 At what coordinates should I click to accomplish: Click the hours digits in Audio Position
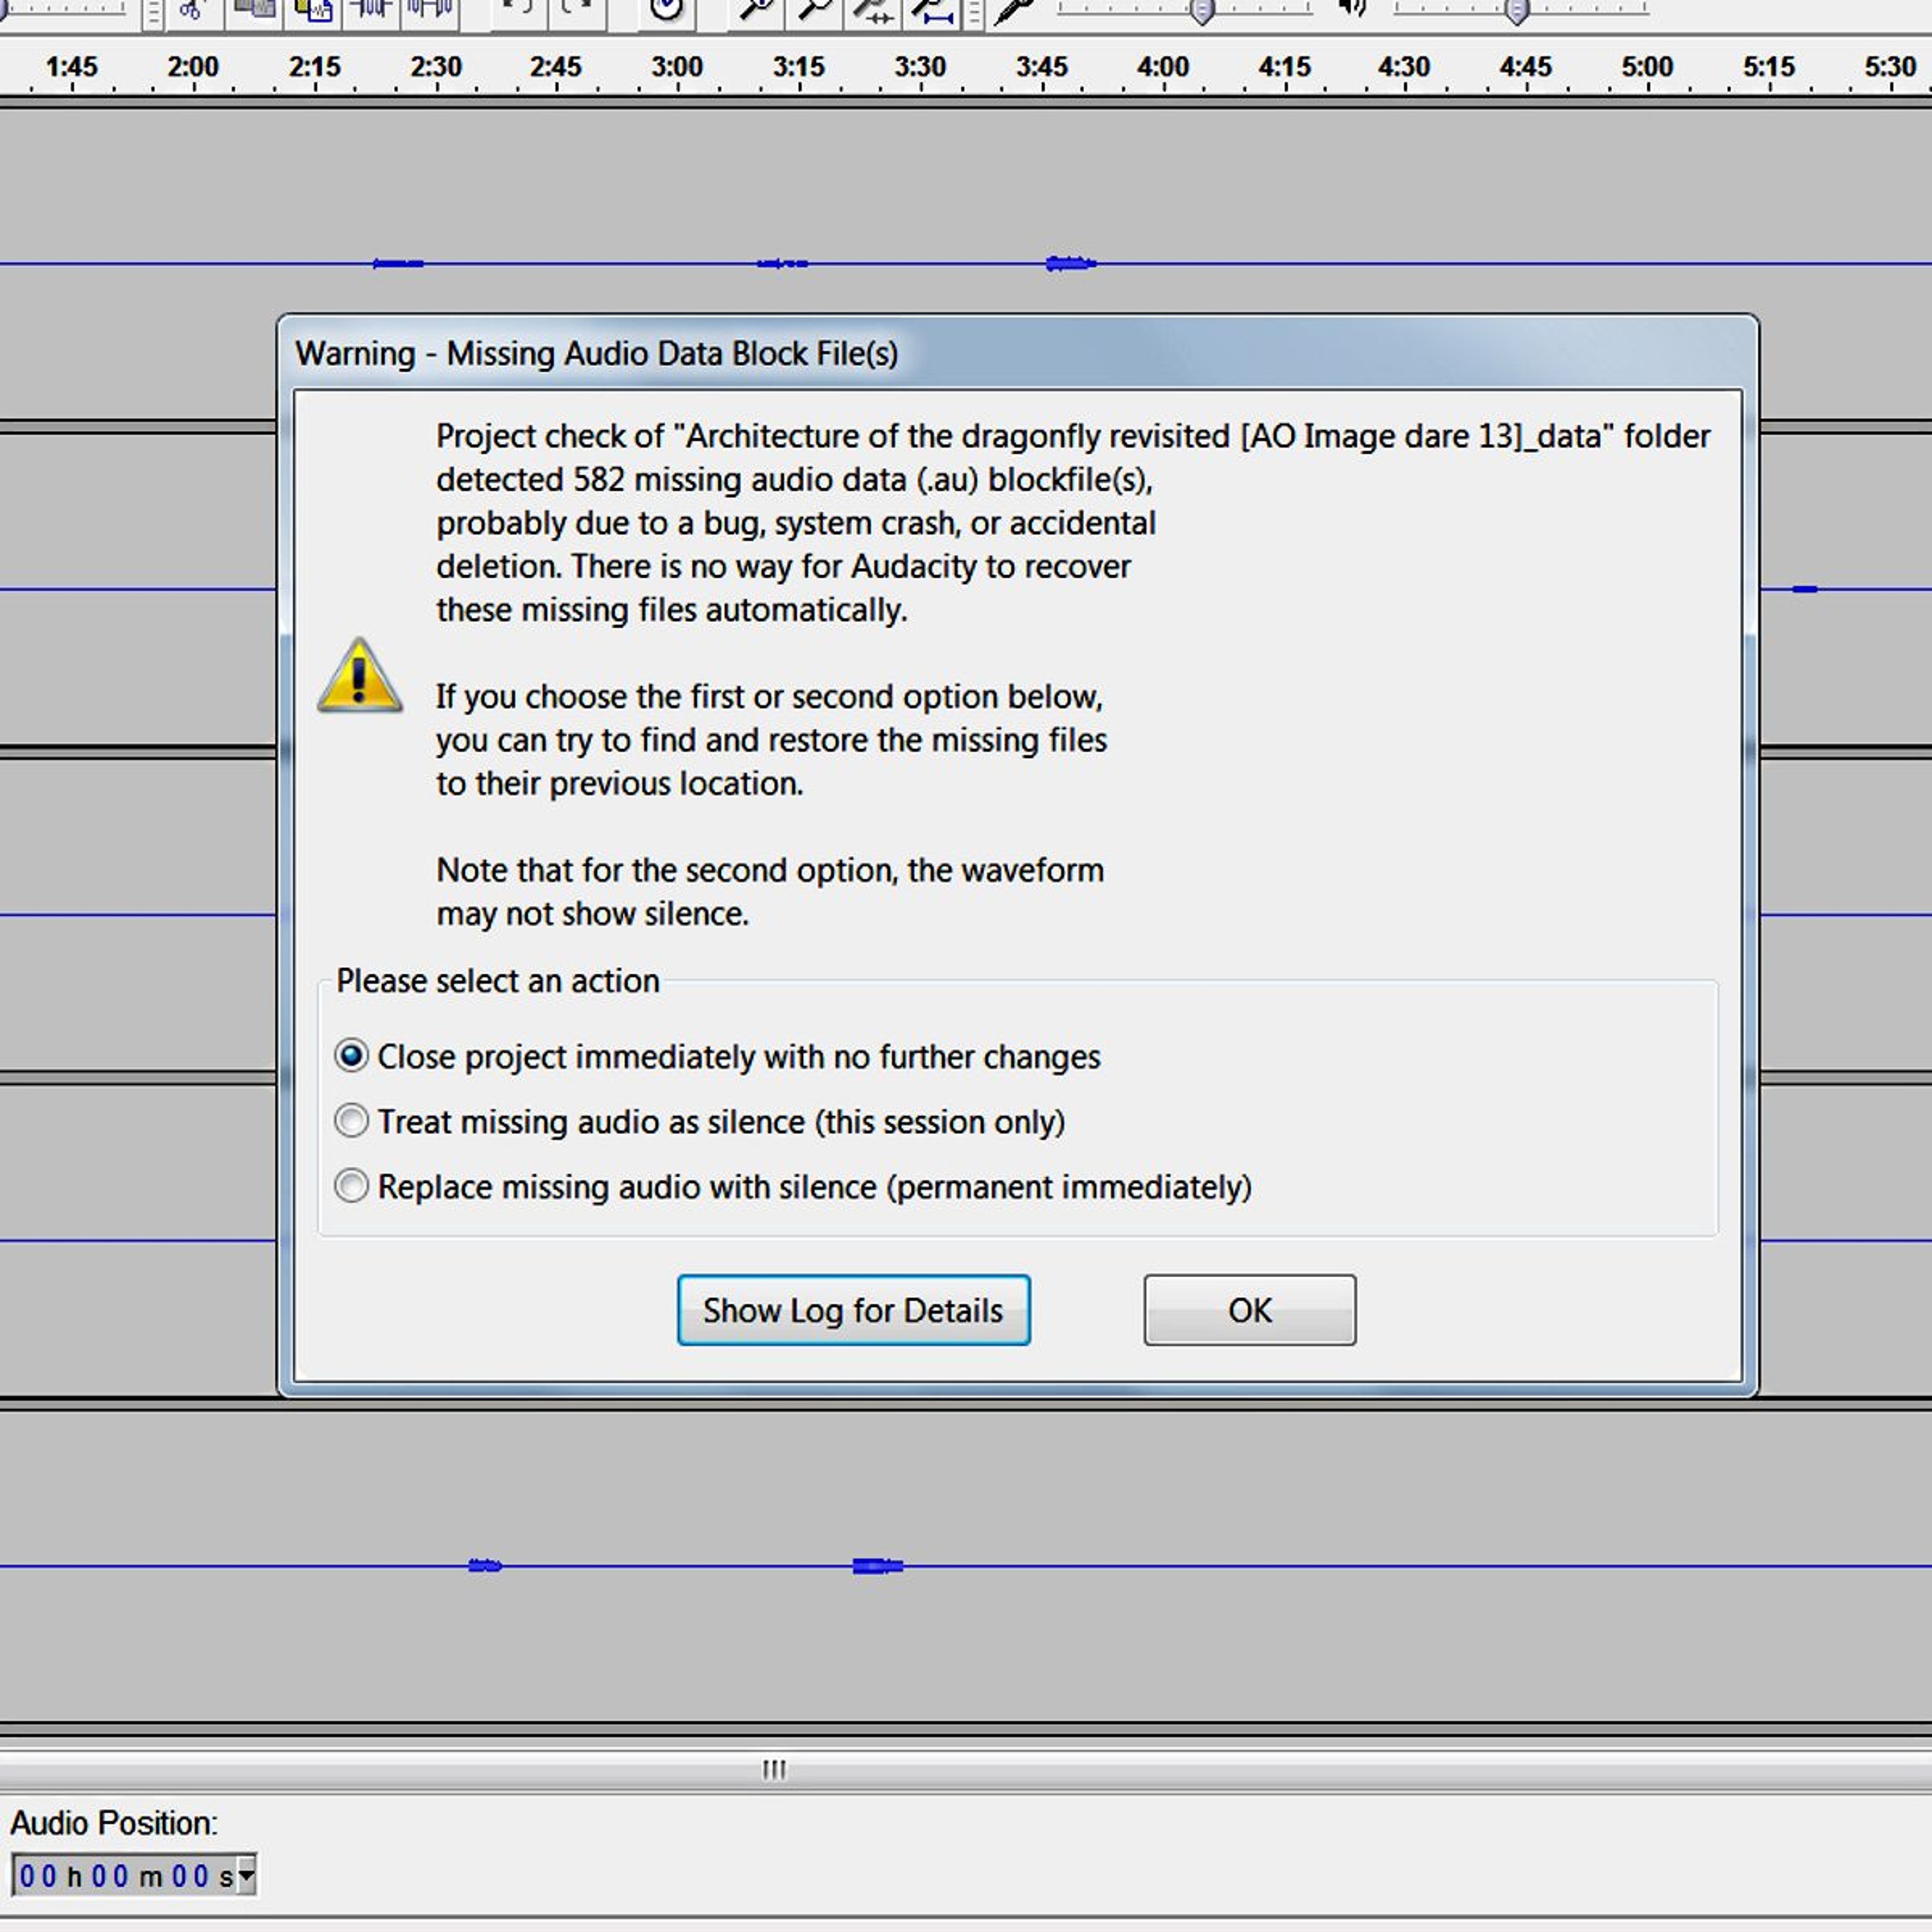(38, 1876)
